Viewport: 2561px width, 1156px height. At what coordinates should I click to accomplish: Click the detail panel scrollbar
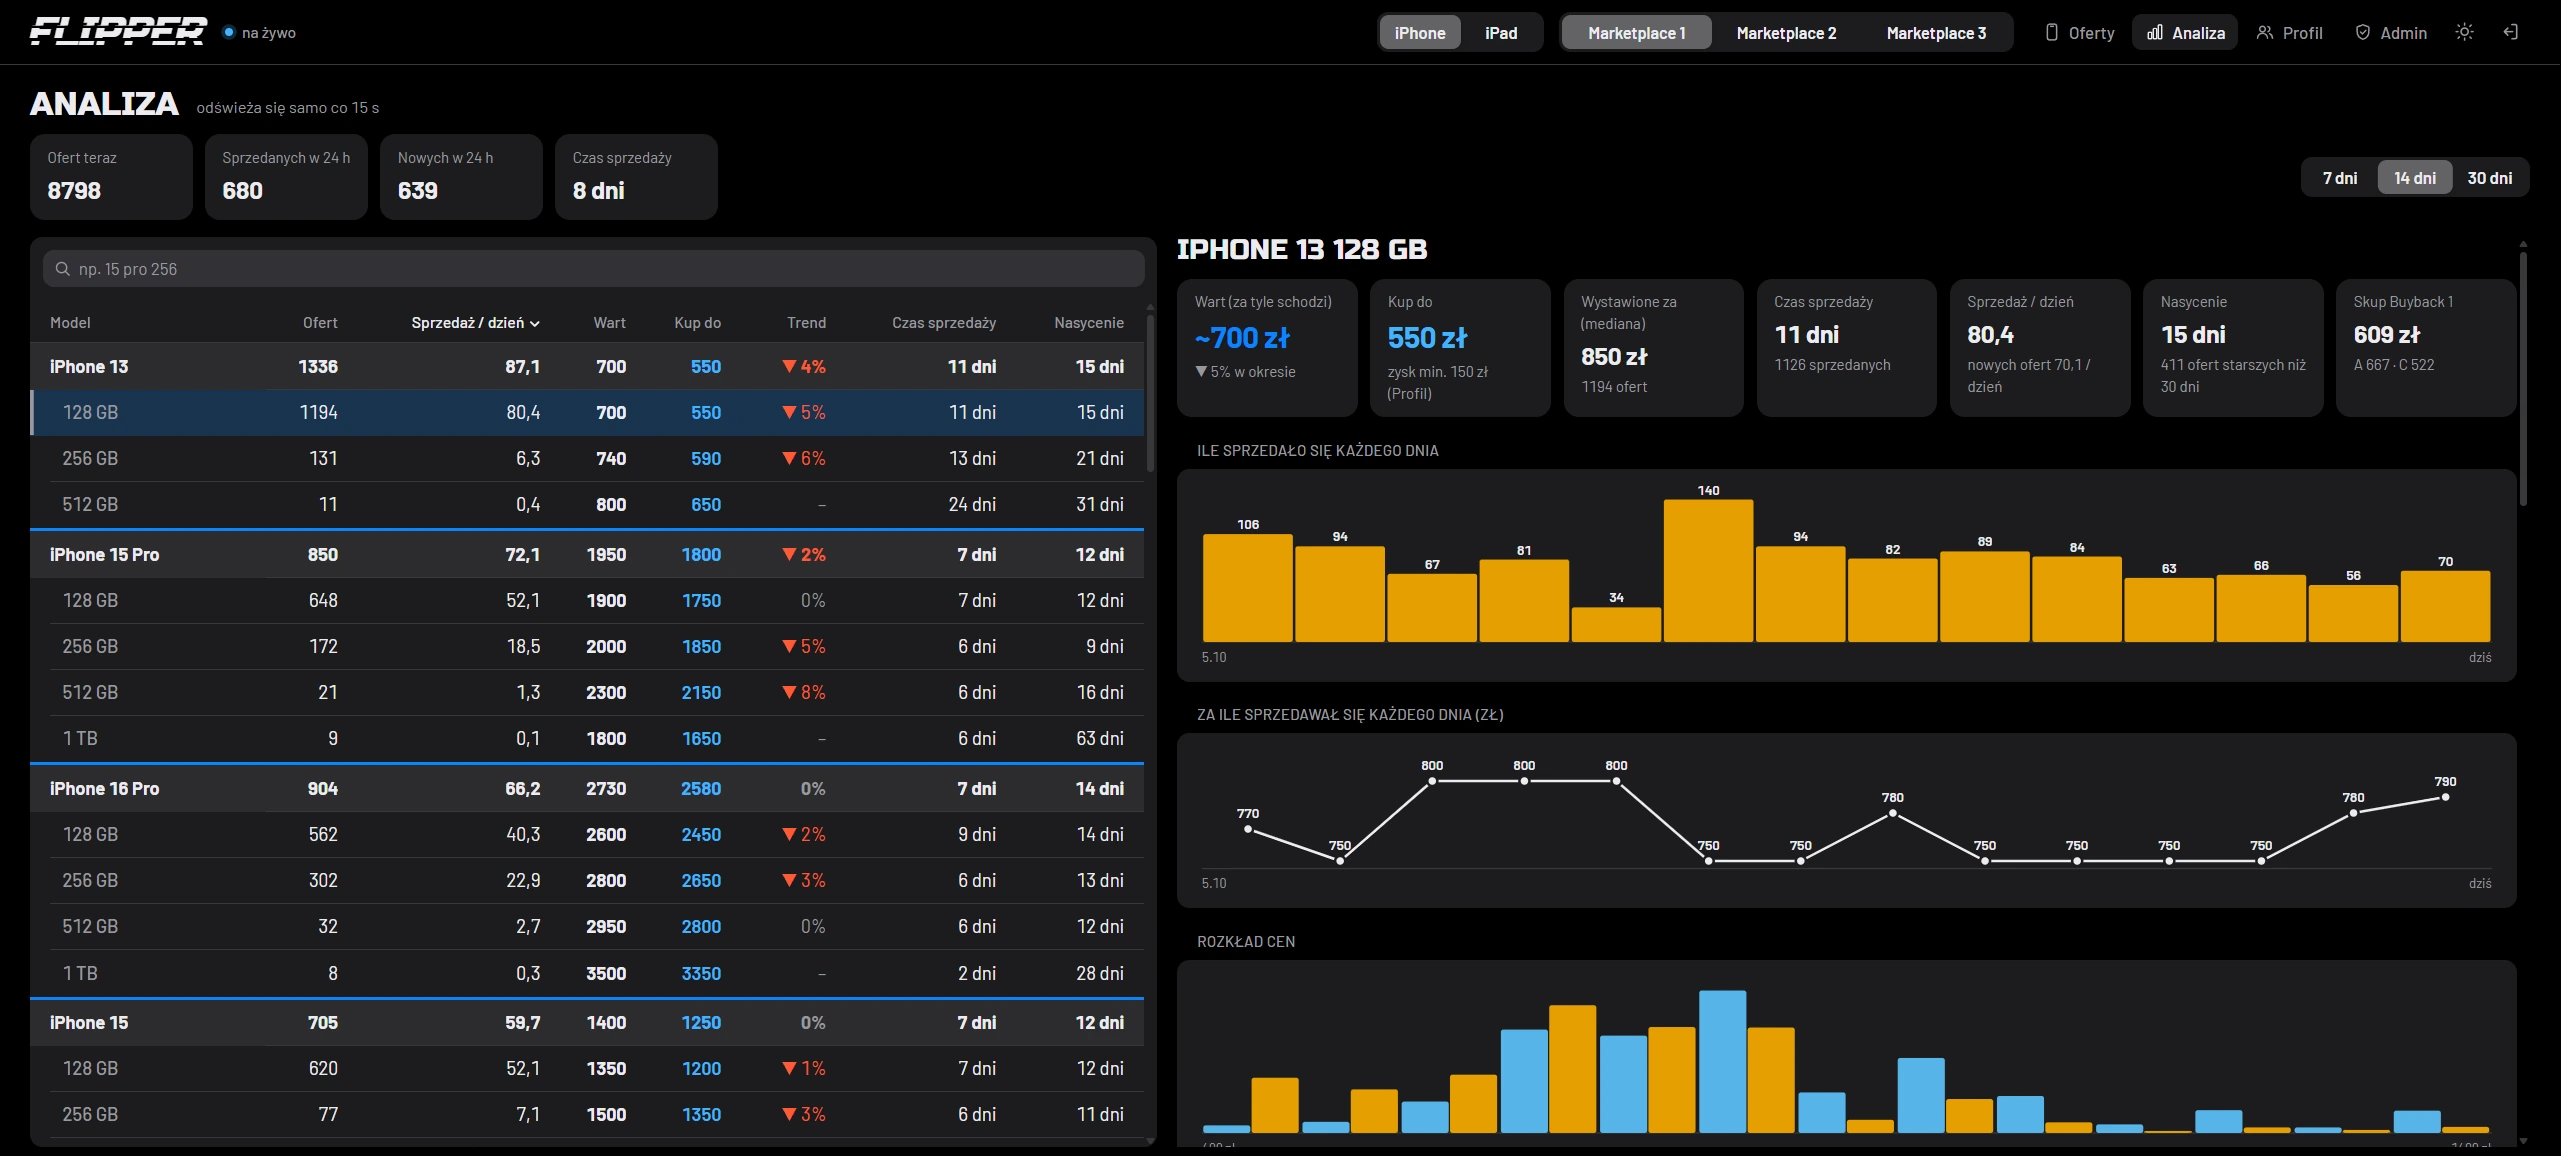click(2522, 378)
